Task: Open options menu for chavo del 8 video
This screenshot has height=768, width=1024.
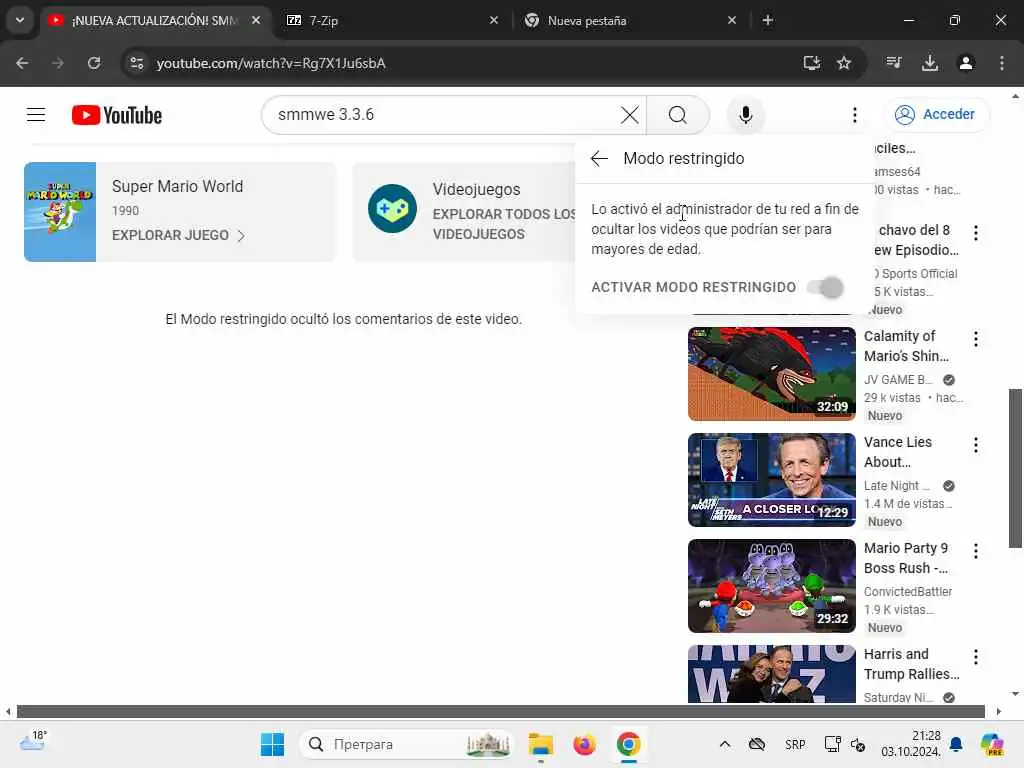Action: 976,233
